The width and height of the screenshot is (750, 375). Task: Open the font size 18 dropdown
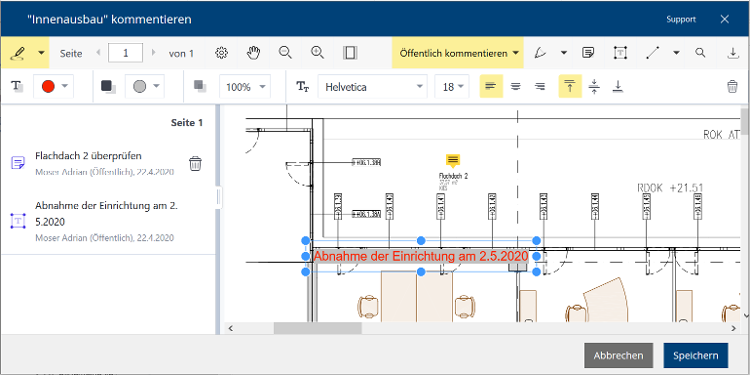coord(452,87)
